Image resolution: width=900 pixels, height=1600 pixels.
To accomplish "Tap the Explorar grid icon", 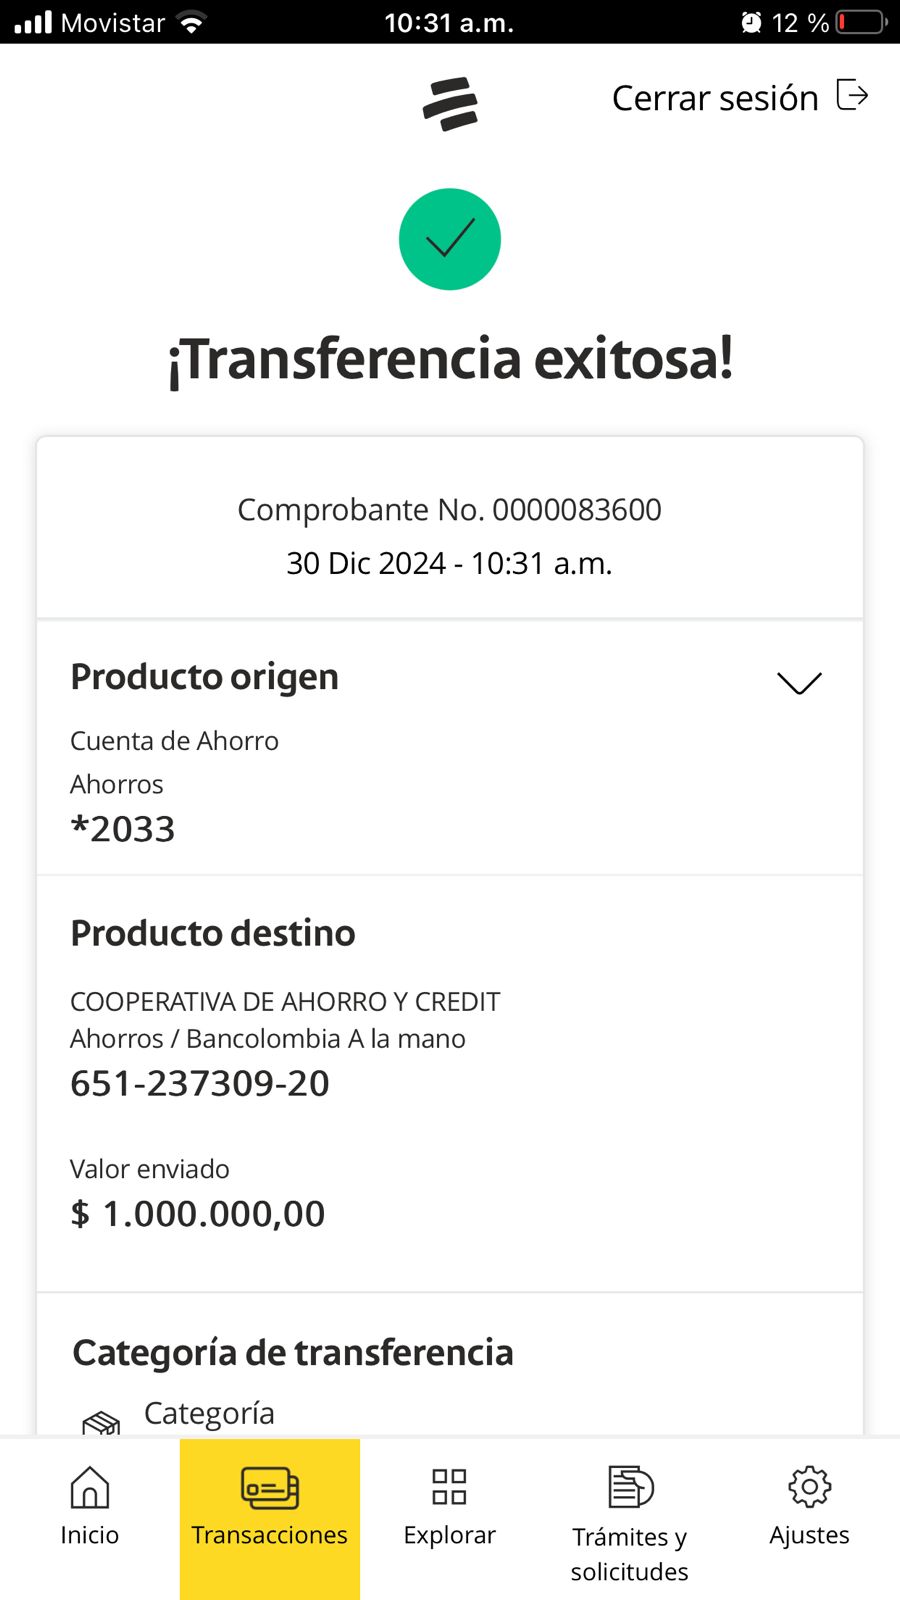I will [x=449, y=1487].
